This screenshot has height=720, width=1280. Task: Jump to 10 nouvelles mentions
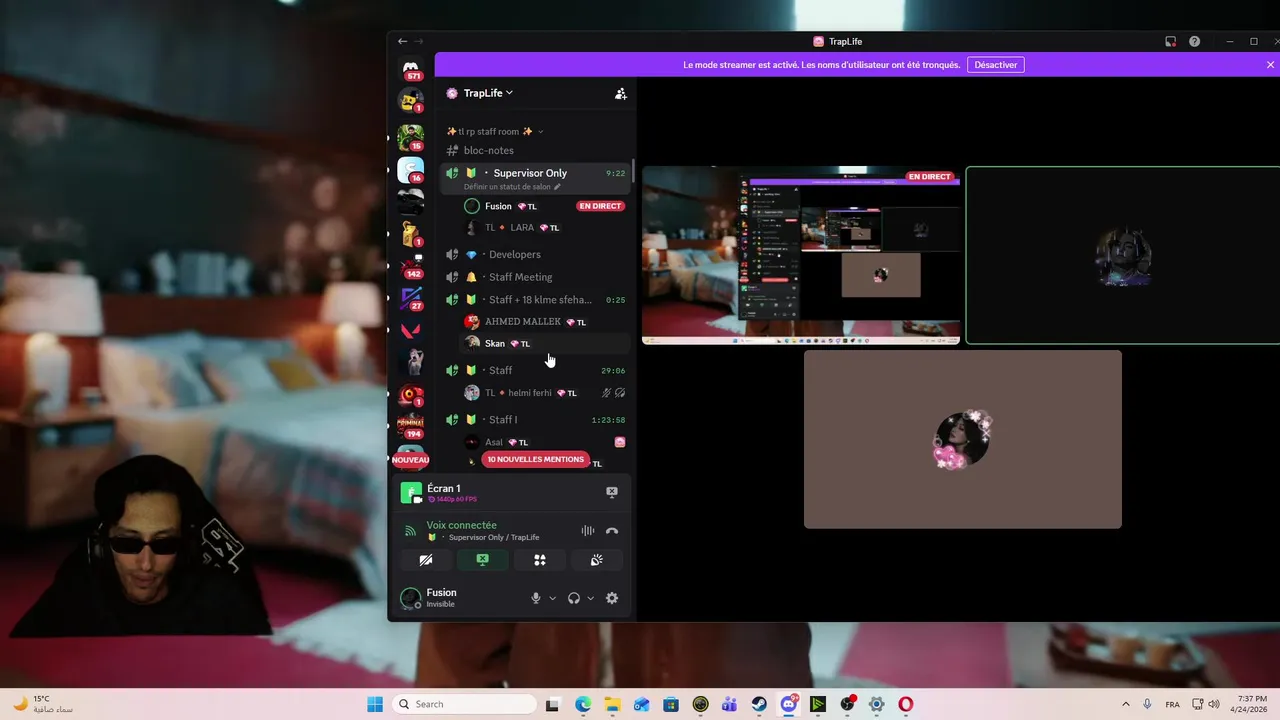point(536,459)
